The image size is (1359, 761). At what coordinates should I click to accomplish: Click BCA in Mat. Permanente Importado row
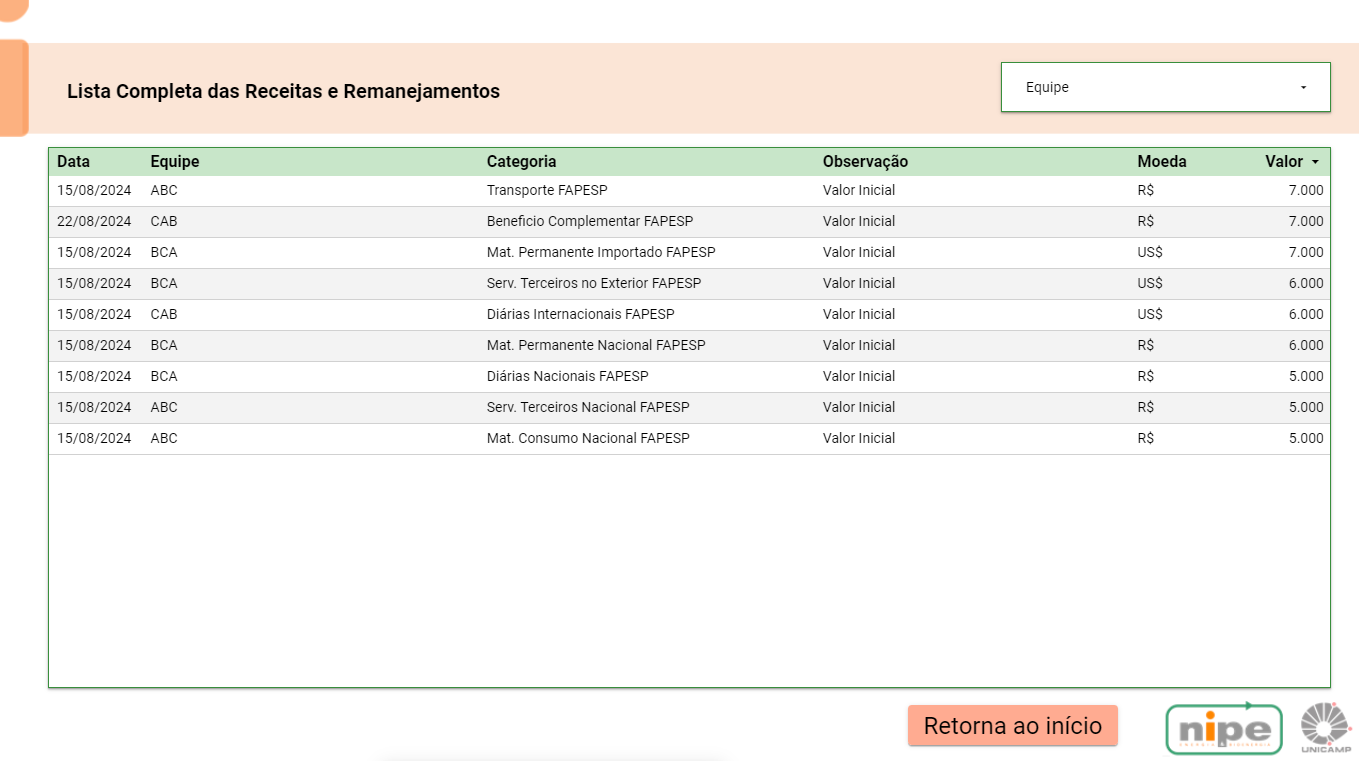164,252
